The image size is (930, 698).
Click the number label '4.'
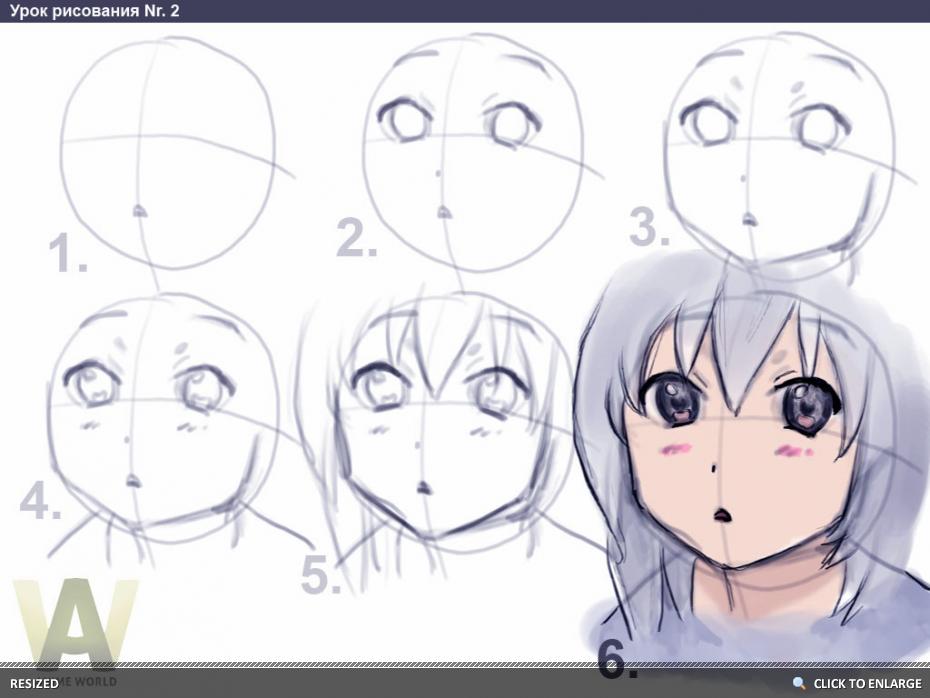point(40,501)
